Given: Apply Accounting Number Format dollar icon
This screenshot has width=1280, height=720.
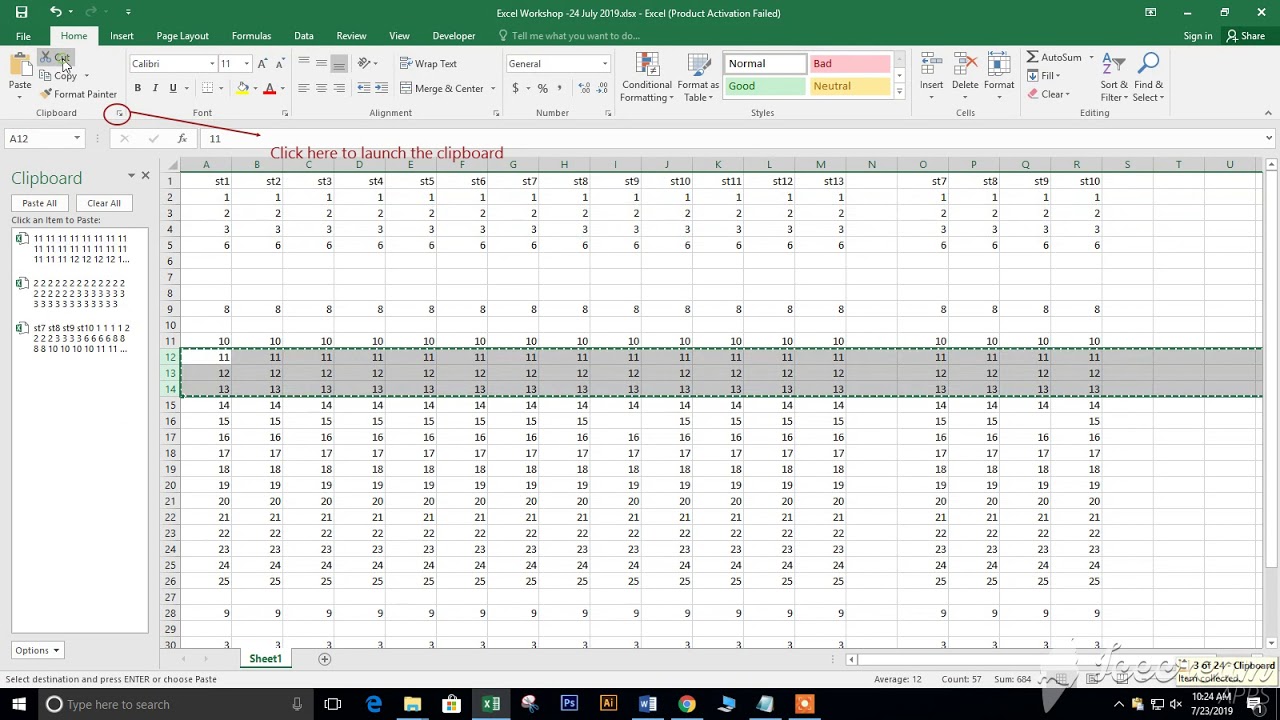Looking at the screenshot, I should [515, 88].
